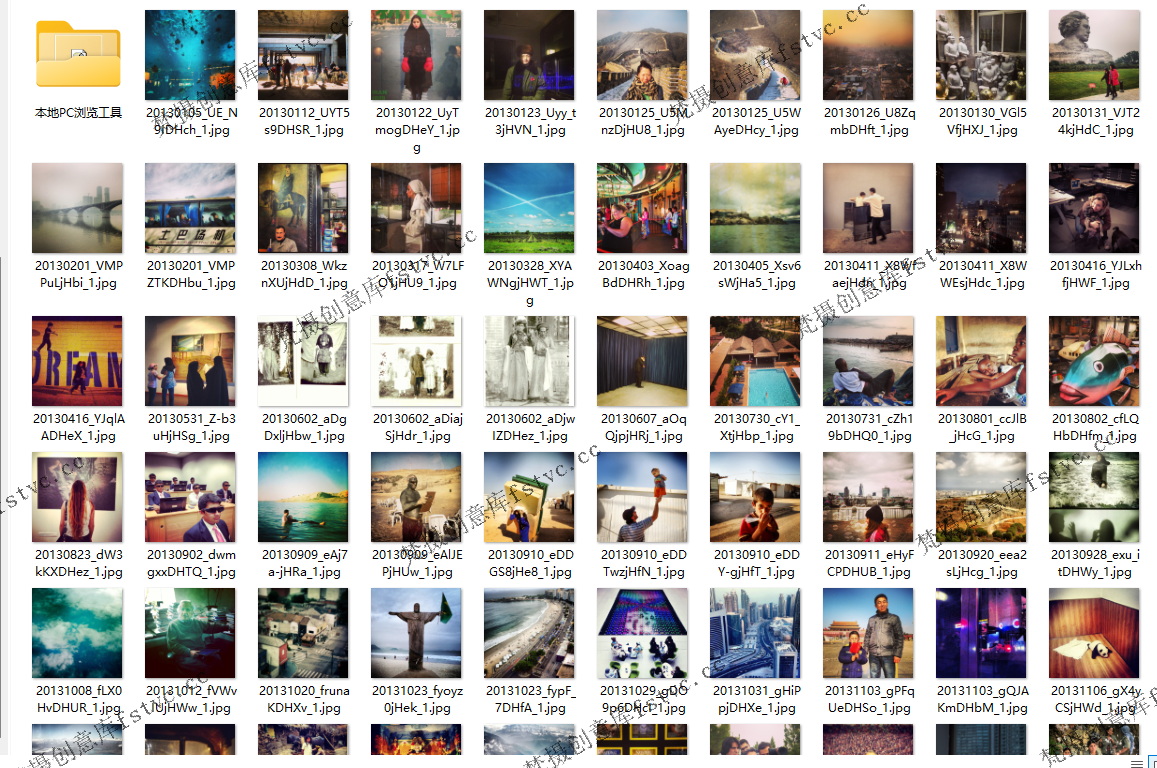The height and width of the screenshot is (768, 1157).
Task: Open the 本地PC浏览工具 folder
Action: click(77, 55)
